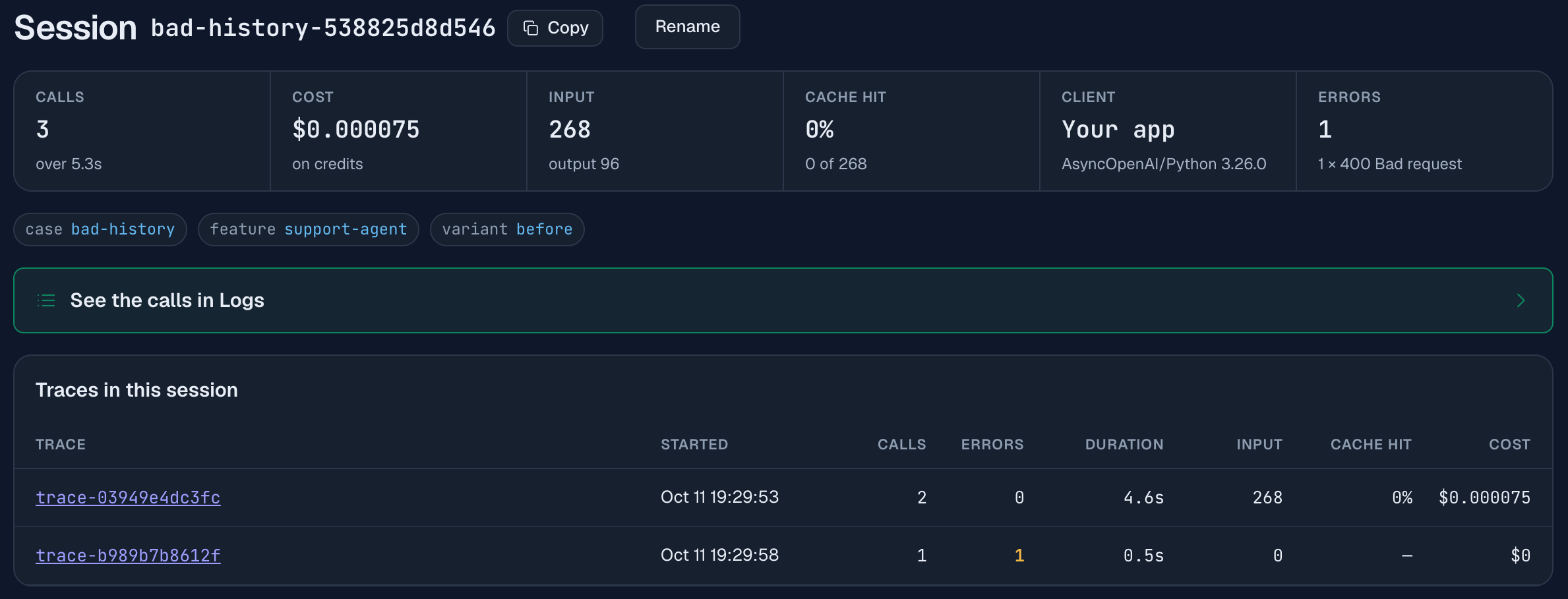Viewport: 1568px width, 599px height.
Task: Click the AsyncOpenAI/Python 3.26.0 text
Action: tap(1164, 163)
